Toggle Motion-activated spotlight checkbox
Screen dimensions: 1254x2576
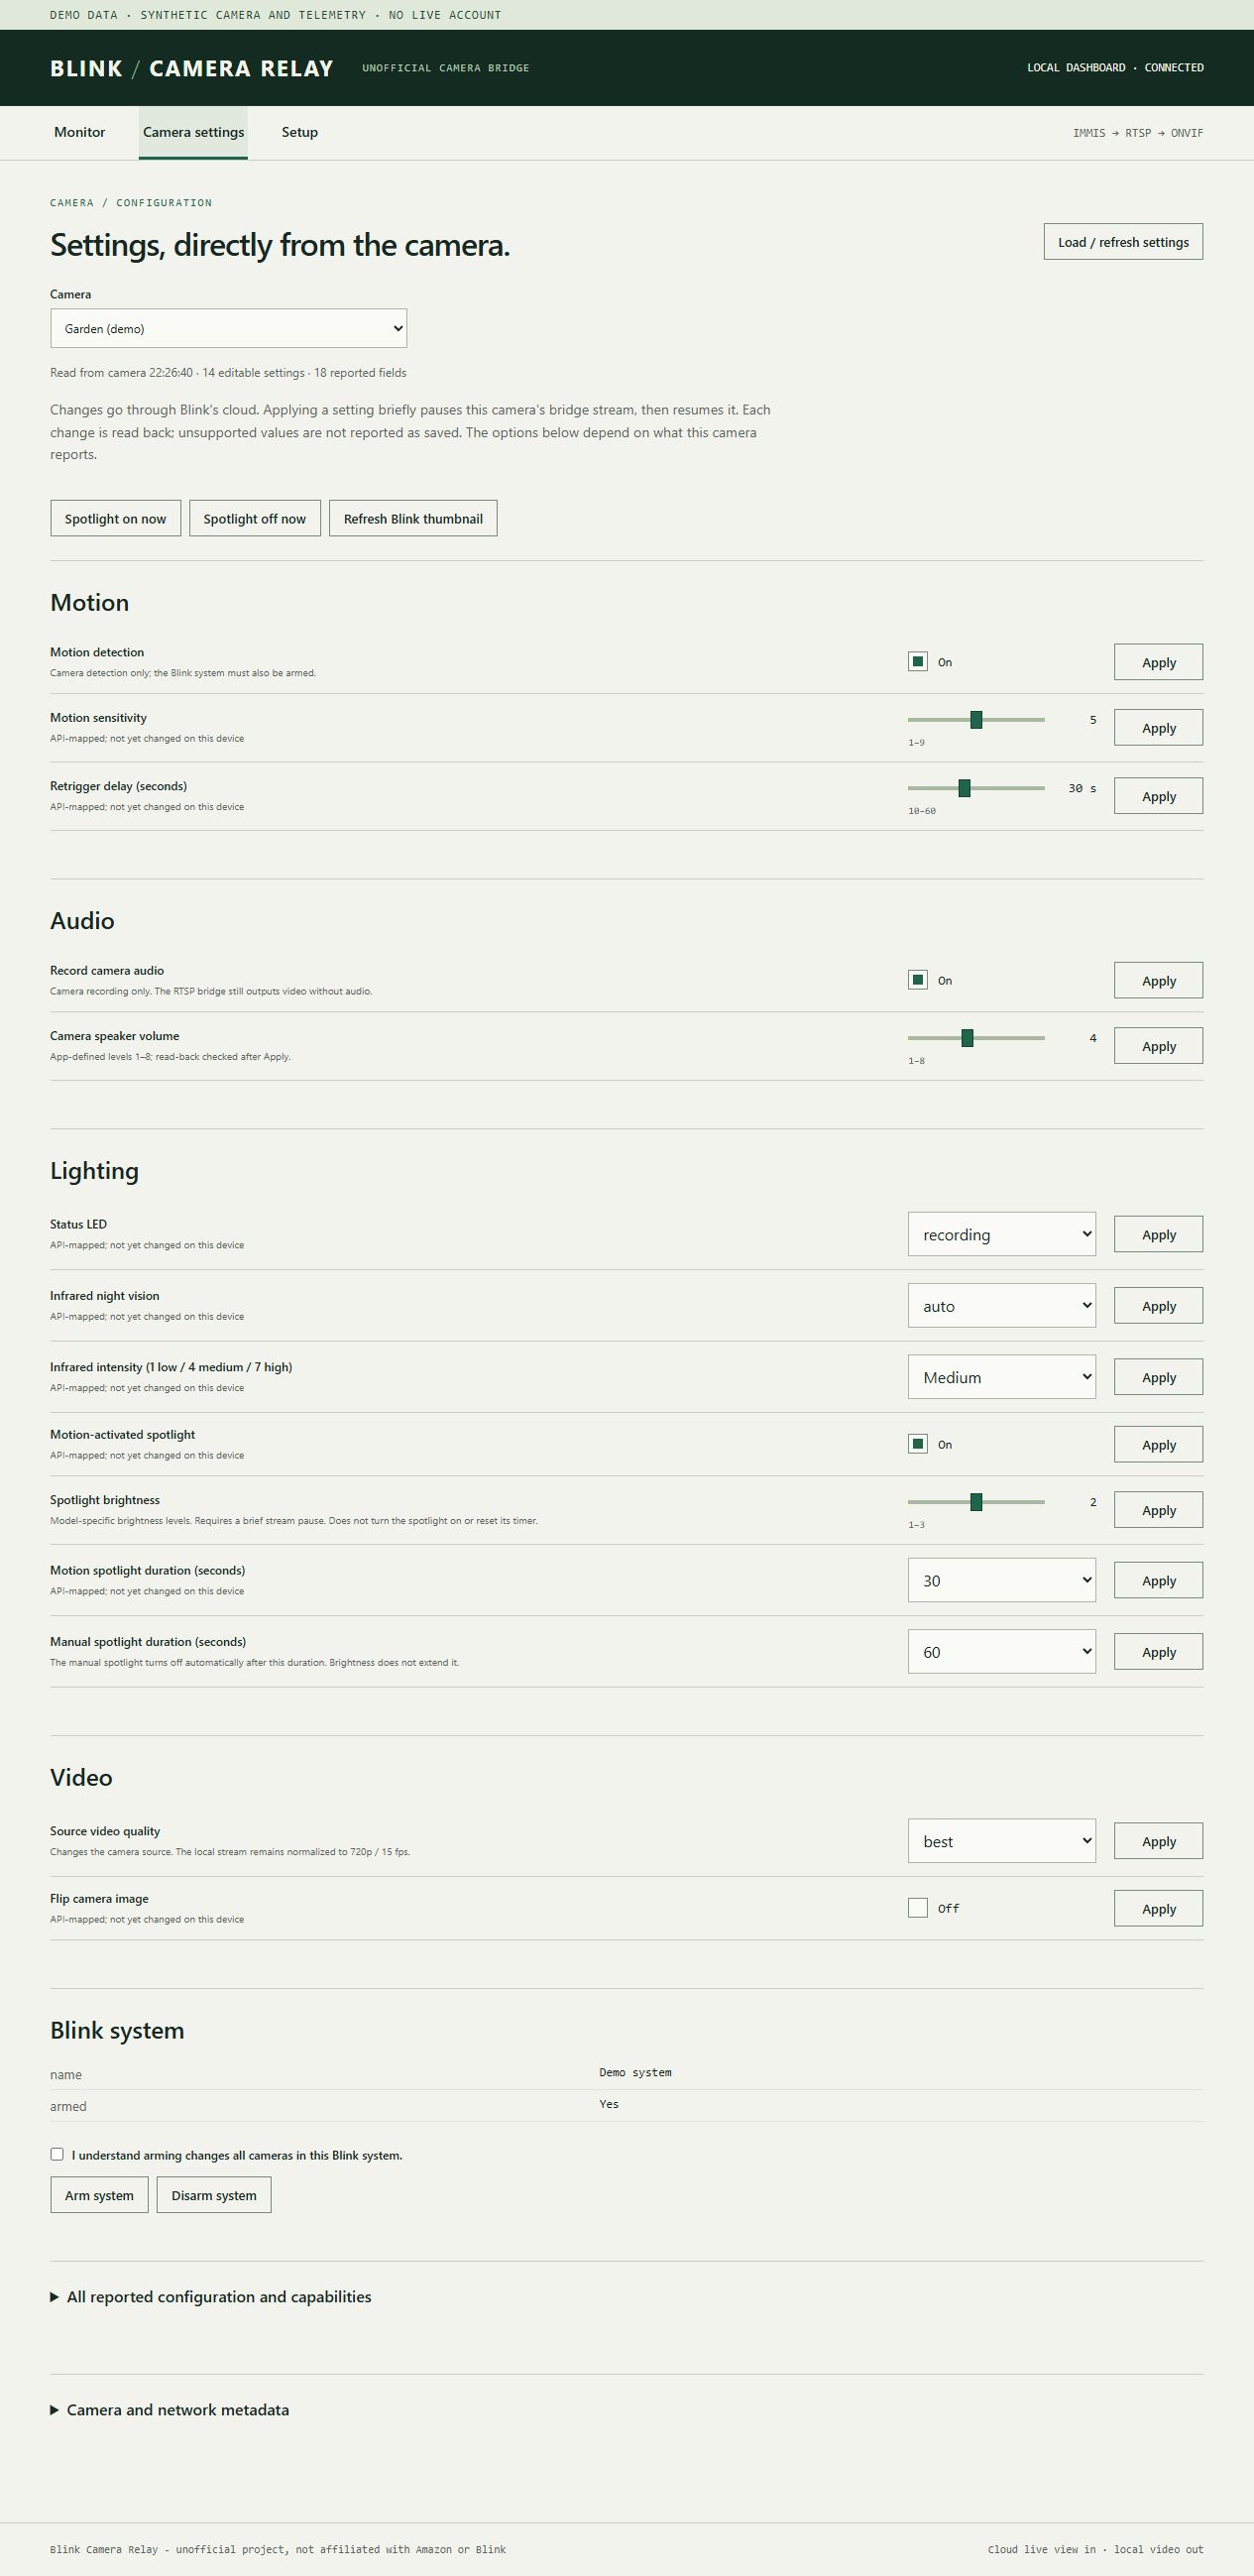pos(917,1443)
